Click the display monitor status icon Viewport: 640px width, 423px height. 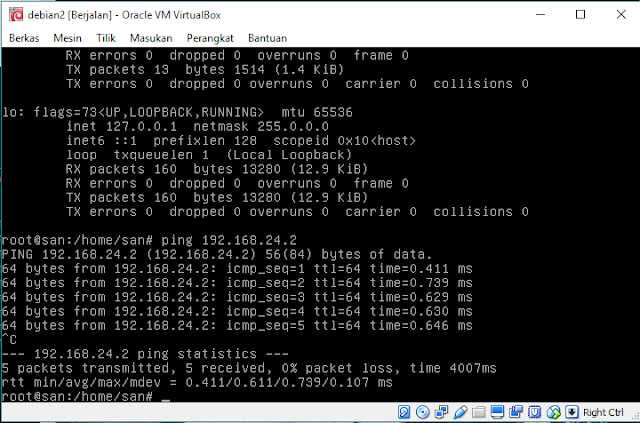point(497,412)
